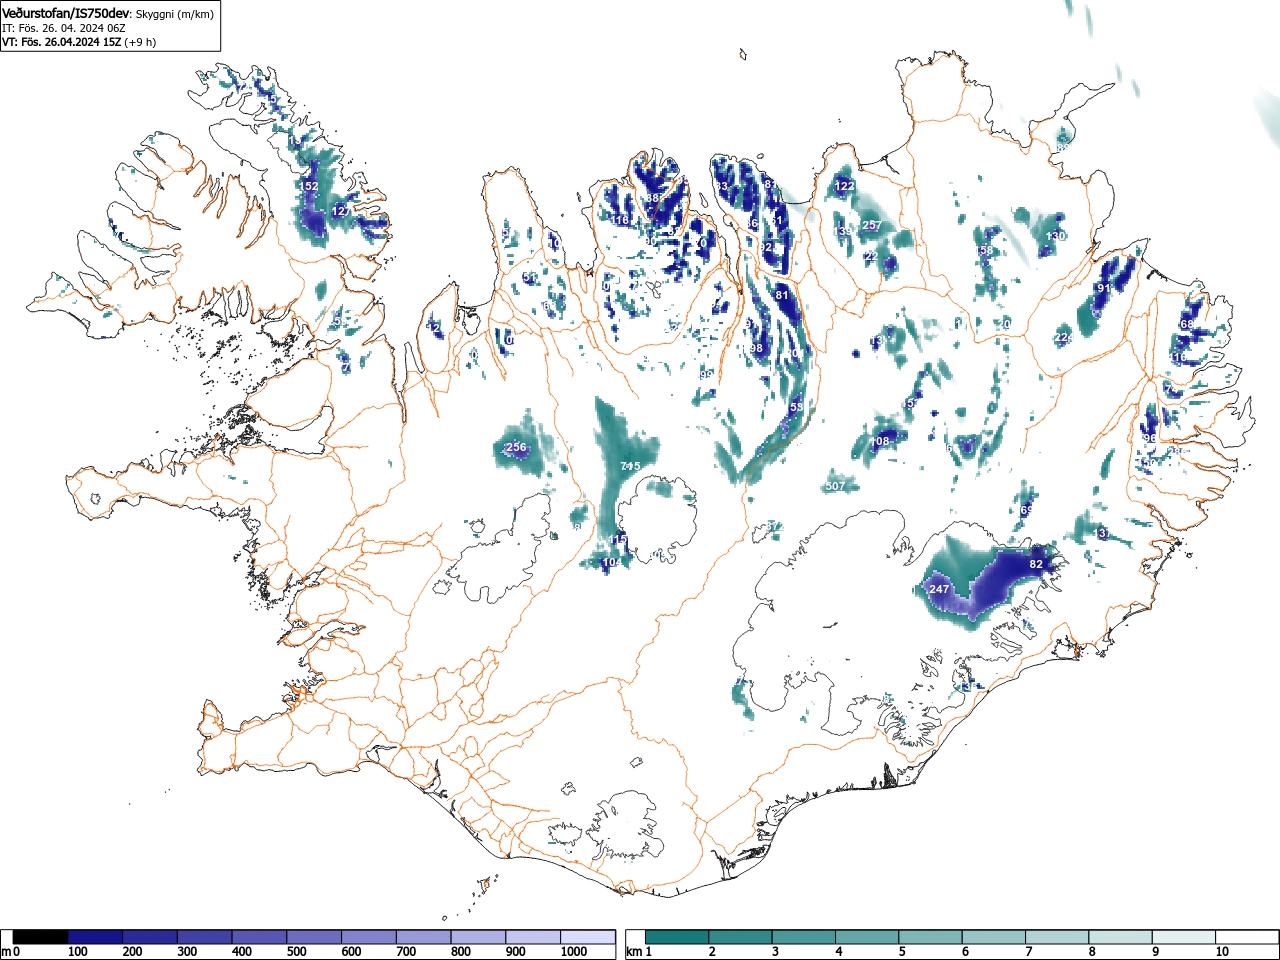Click the "152" value in Westfjords

(x=309, y=187)
